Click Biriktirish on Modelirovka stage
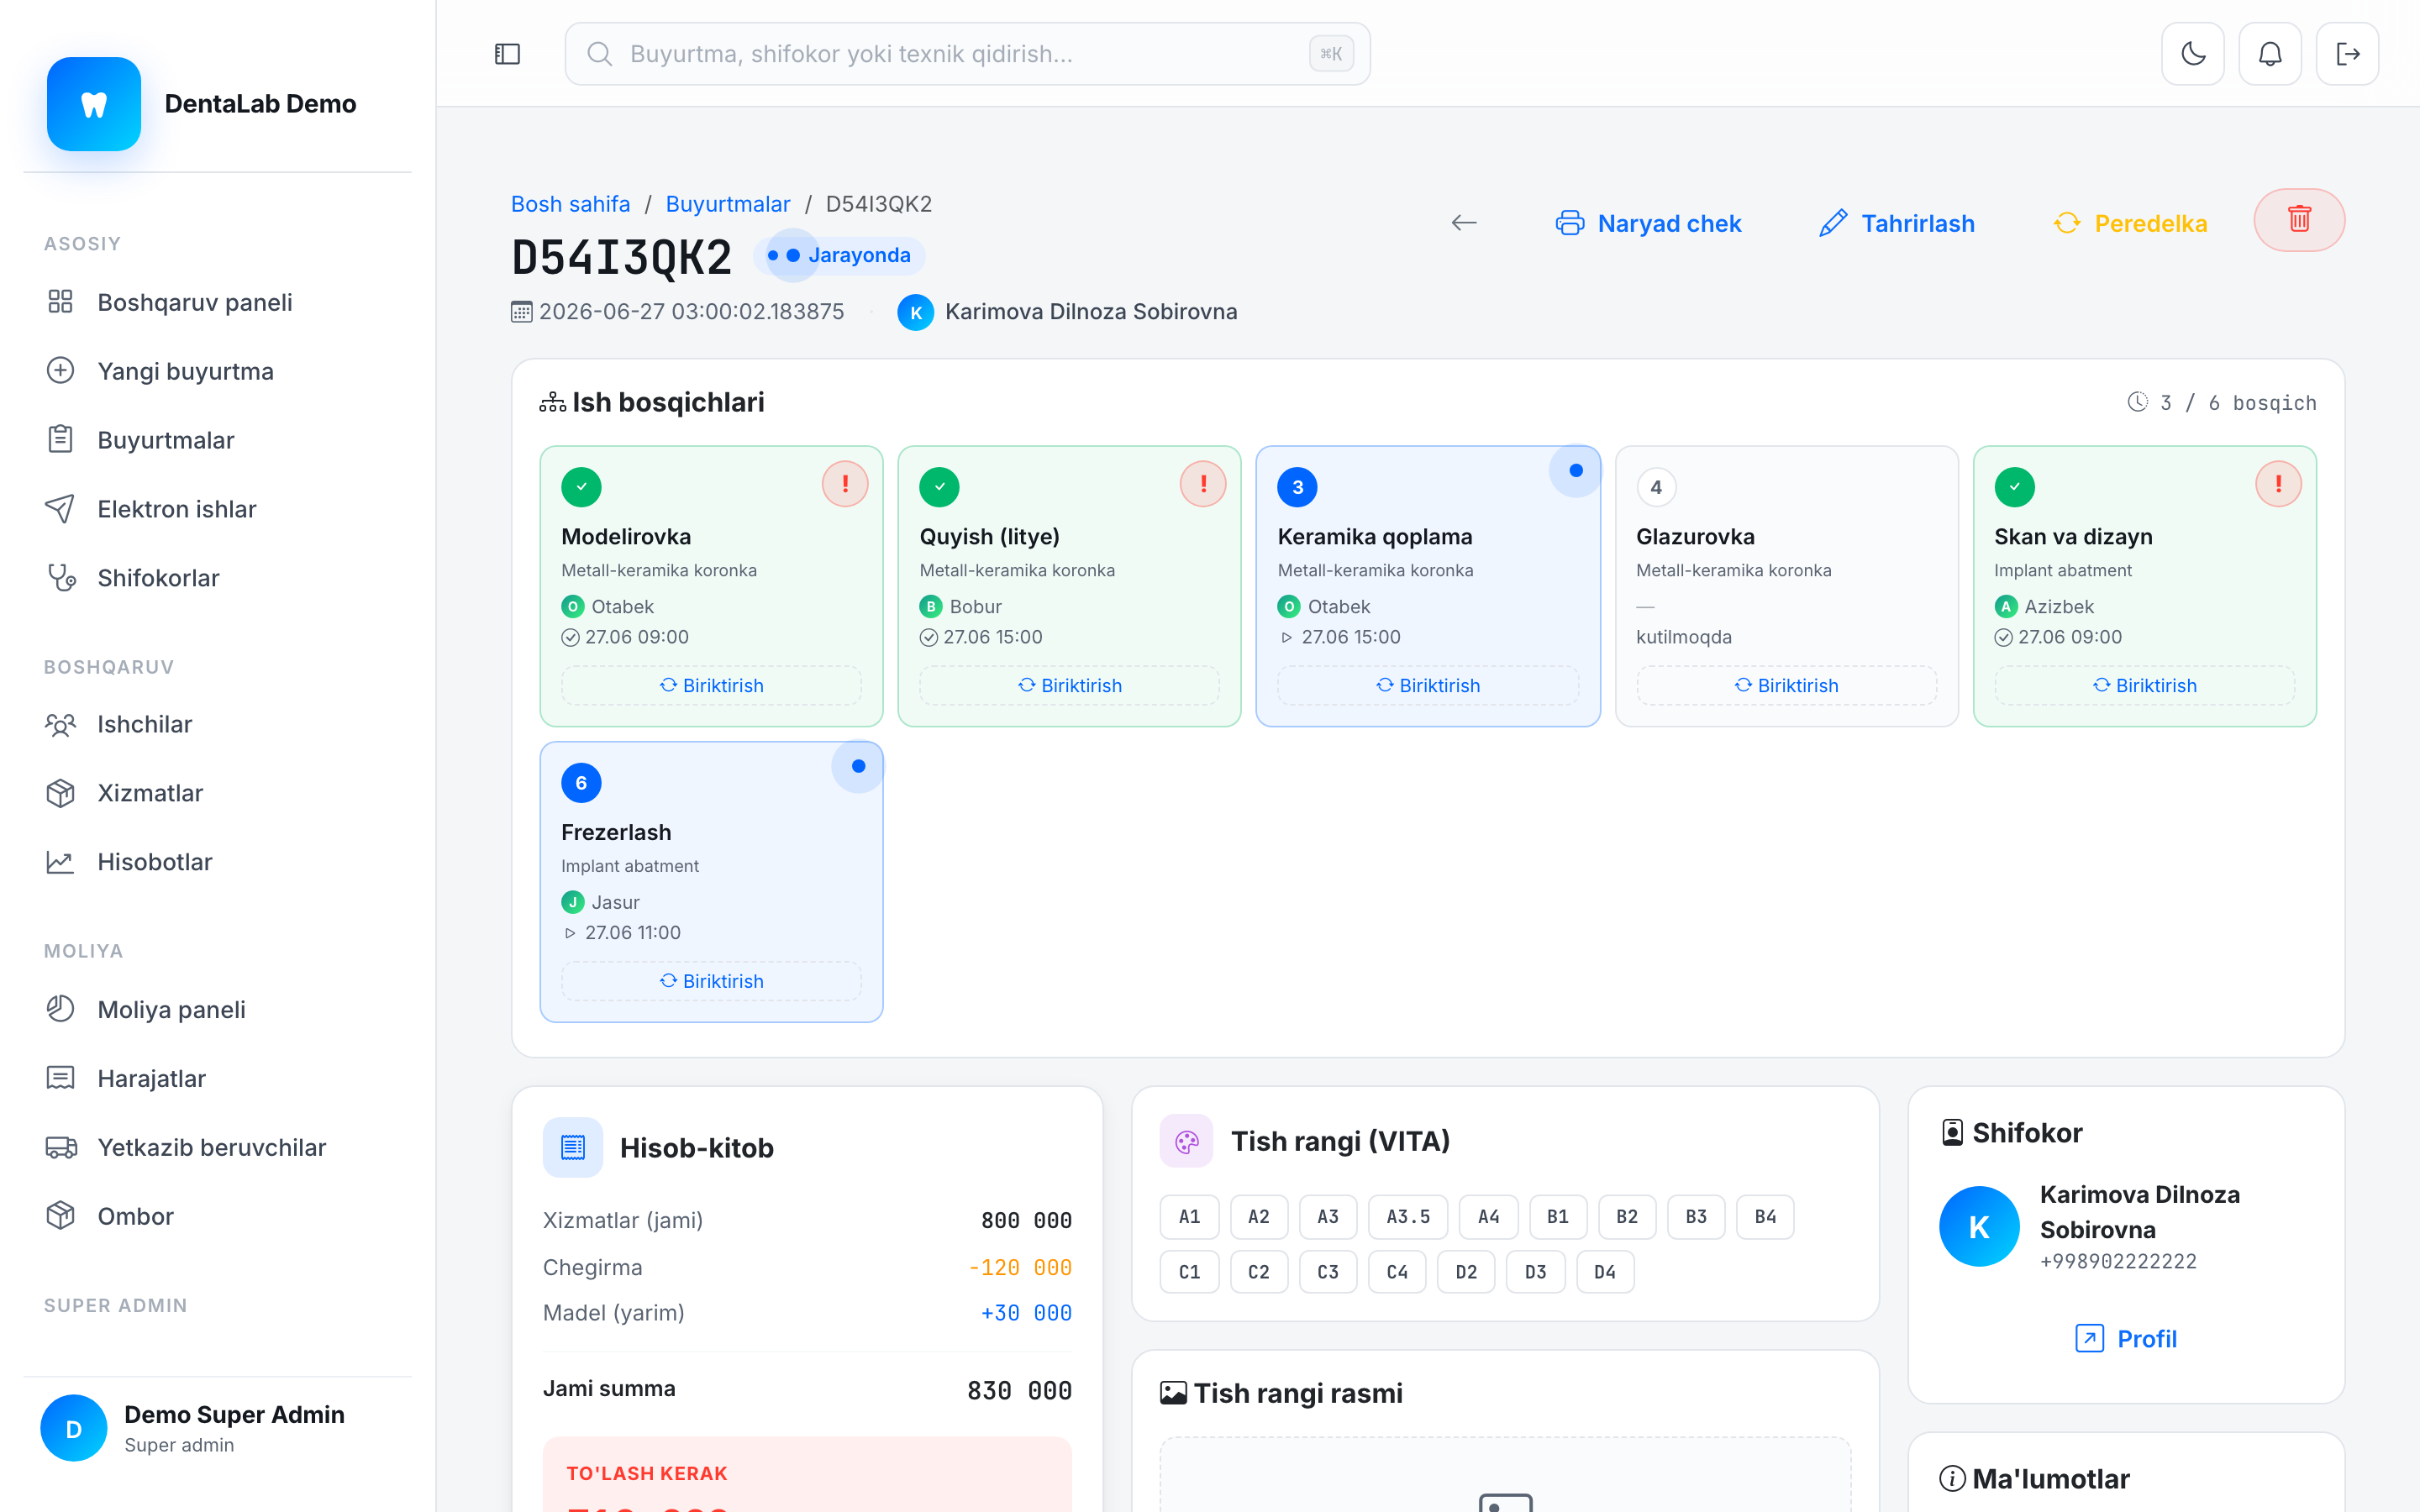Viewport: 2420px width, 1512px height. click(711, 685)
